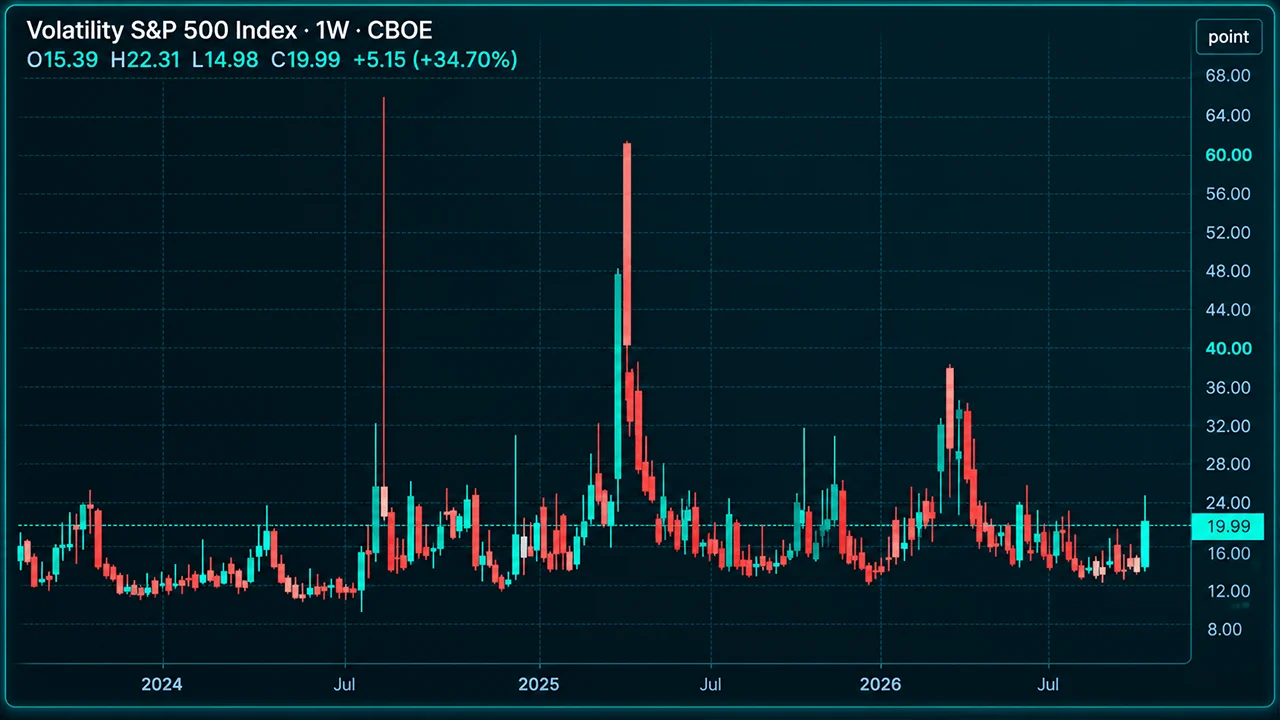Select the open value O15.39
1280x720 pixels.
(62, 60)
